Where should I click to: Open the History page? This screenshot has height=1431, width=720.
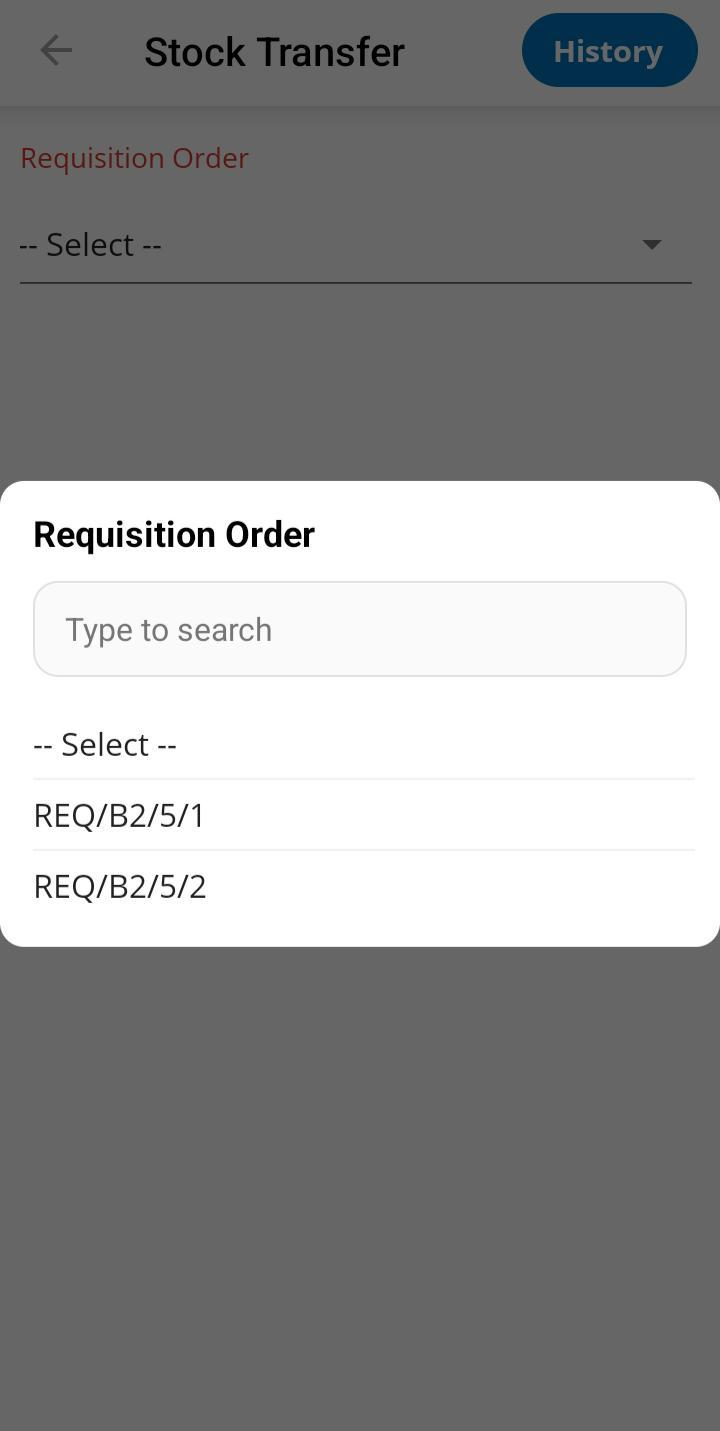coord(609,51)
